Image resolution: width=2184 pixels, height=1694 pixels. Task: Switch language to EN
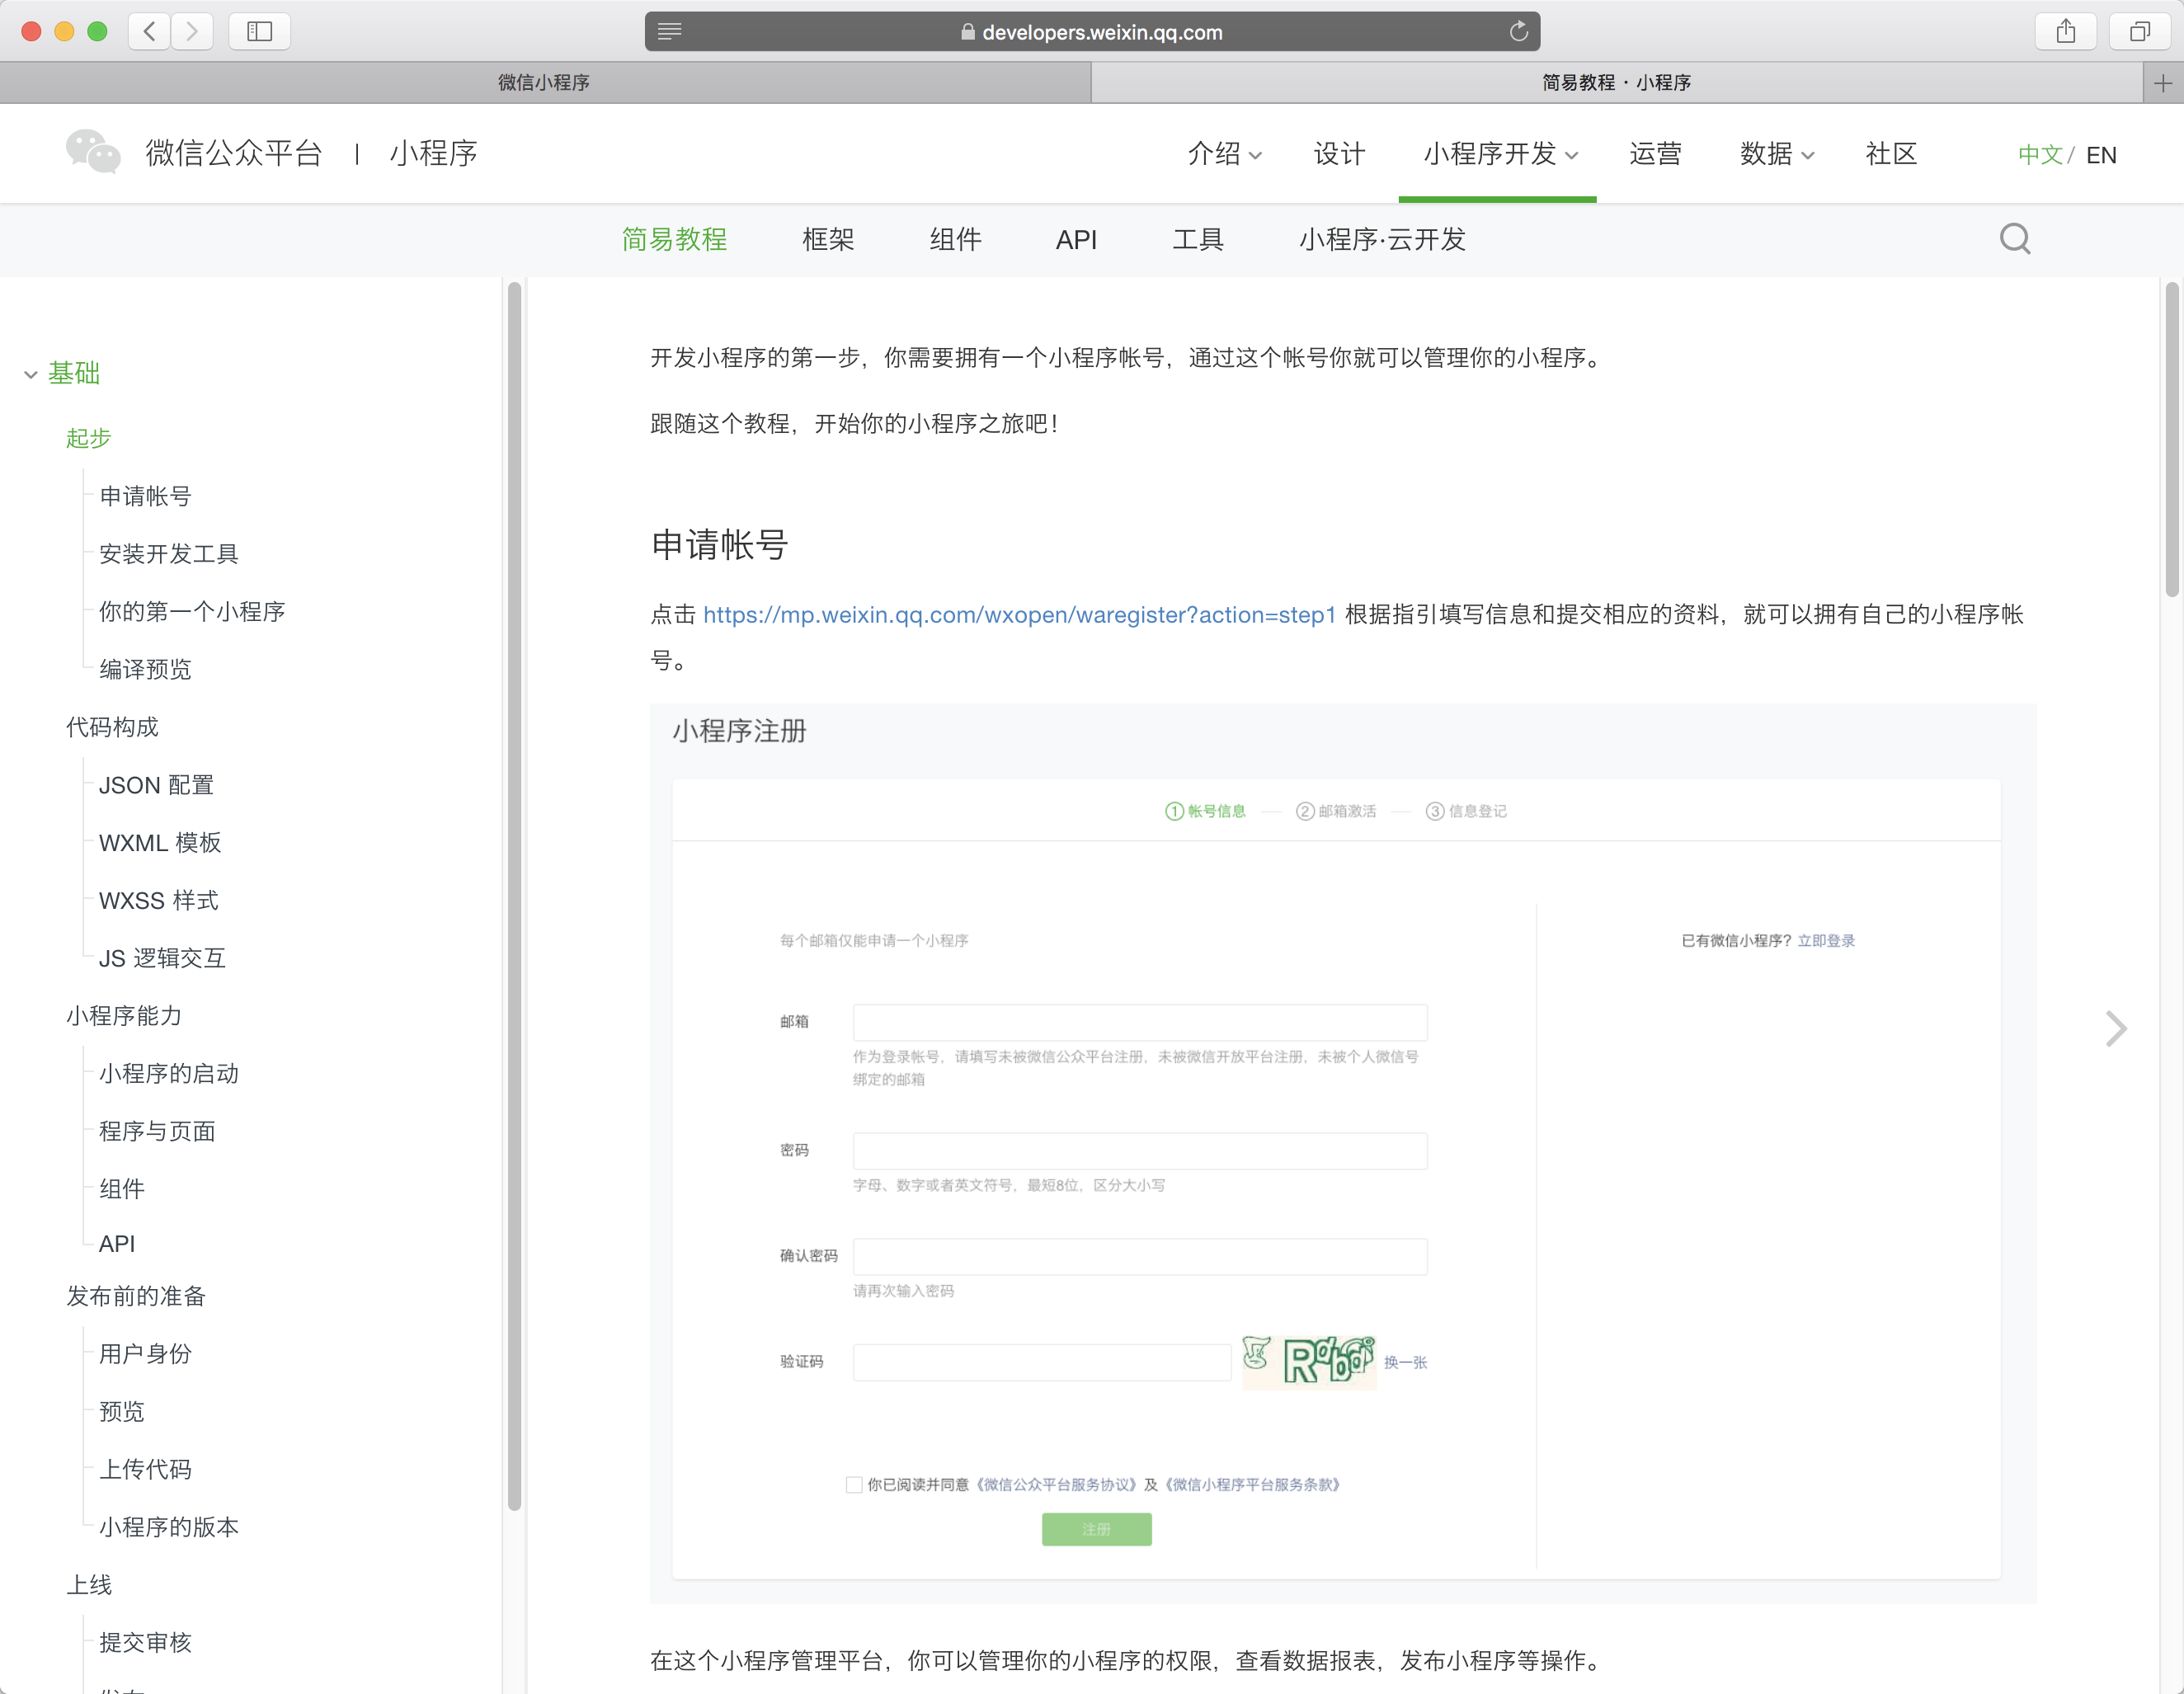[x=2101, y=155]
